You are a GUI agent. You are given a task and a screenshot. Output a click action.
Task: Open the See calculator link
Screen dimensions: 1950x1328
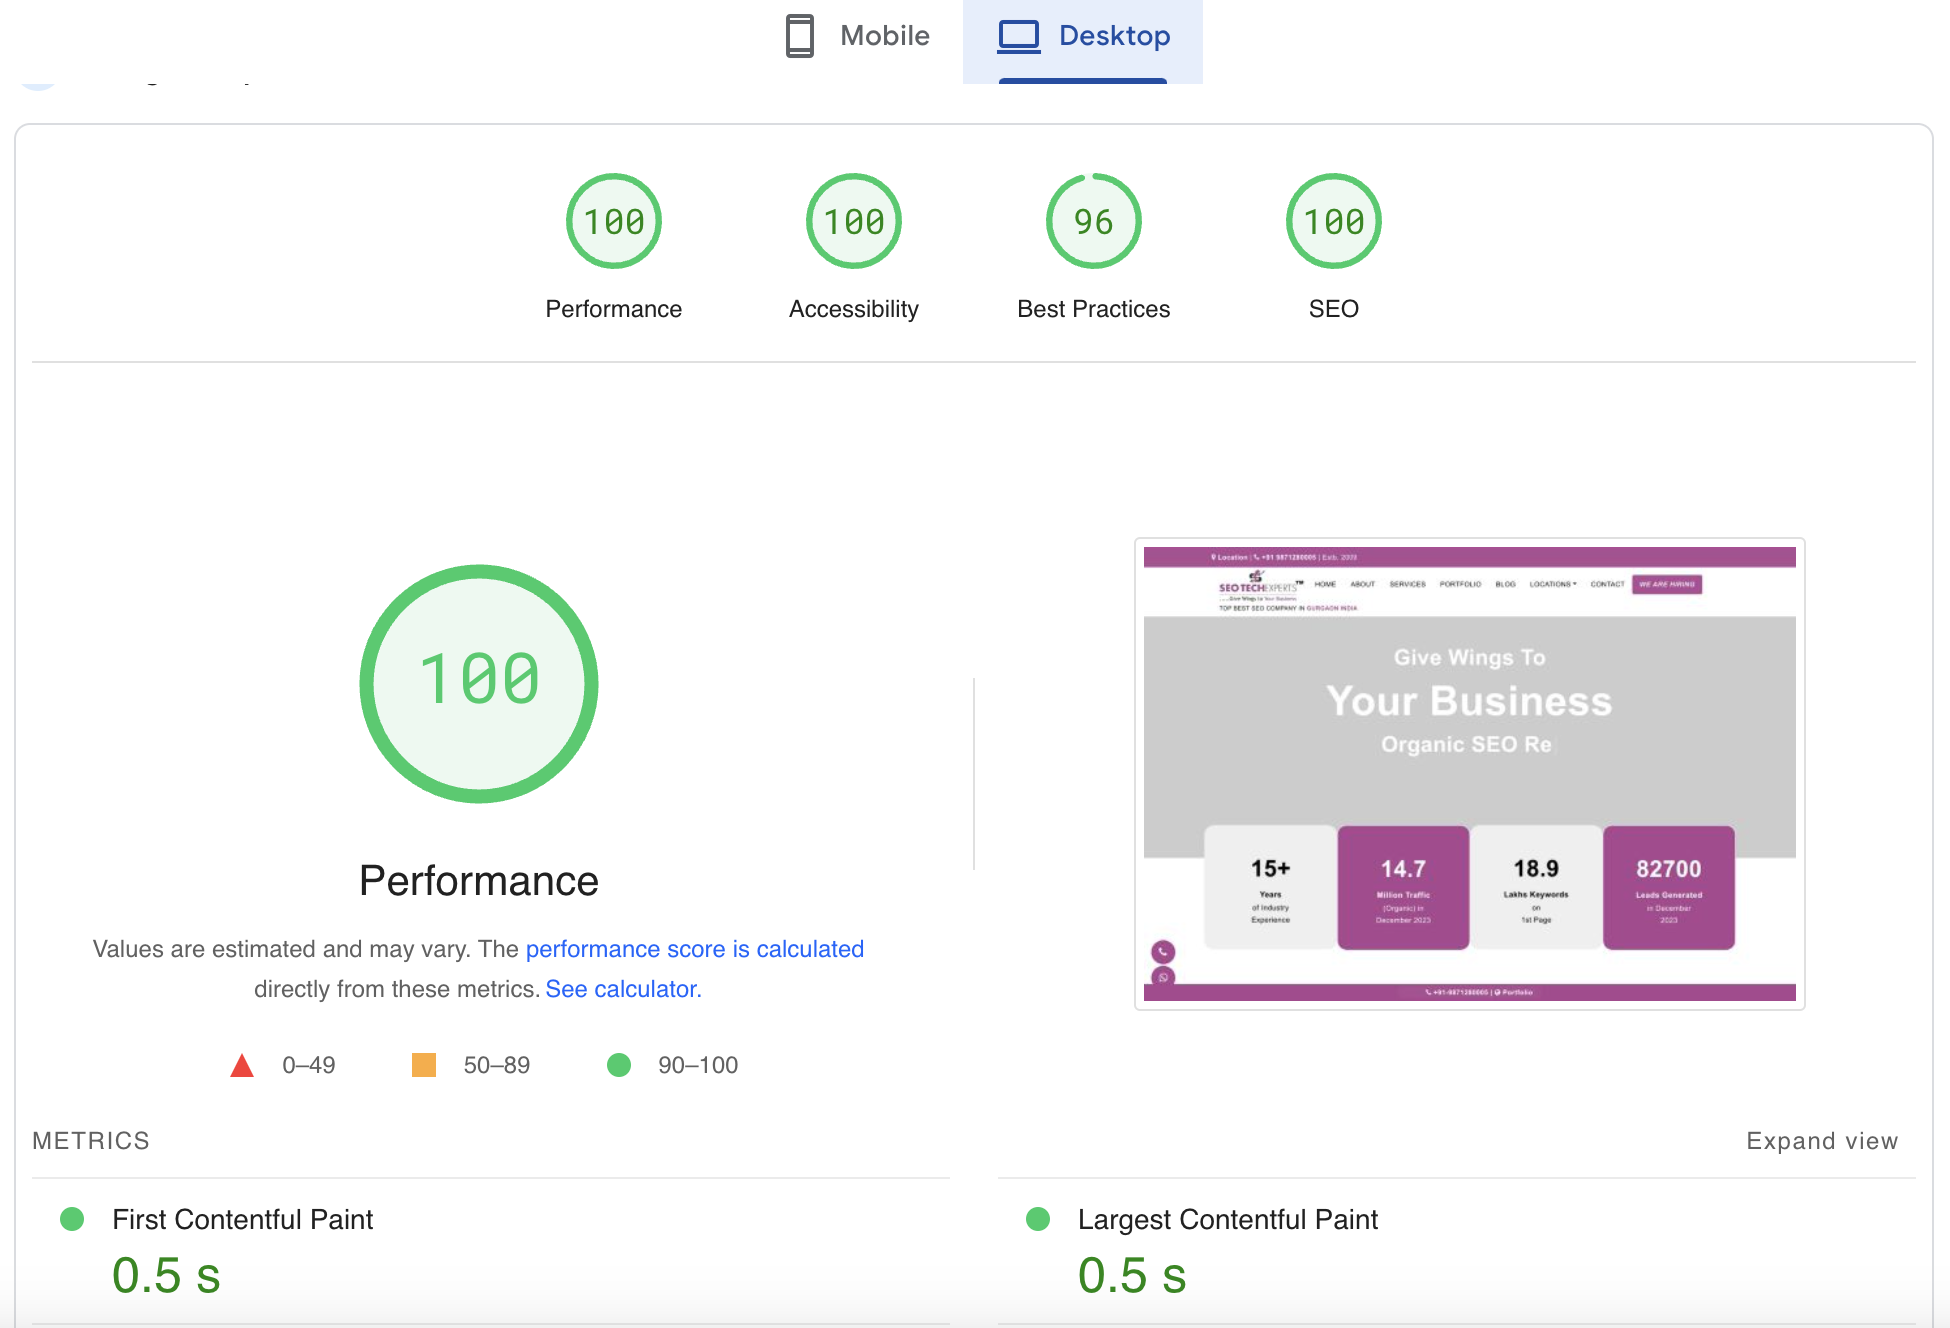pyautogui.click(x=623, y=989)
